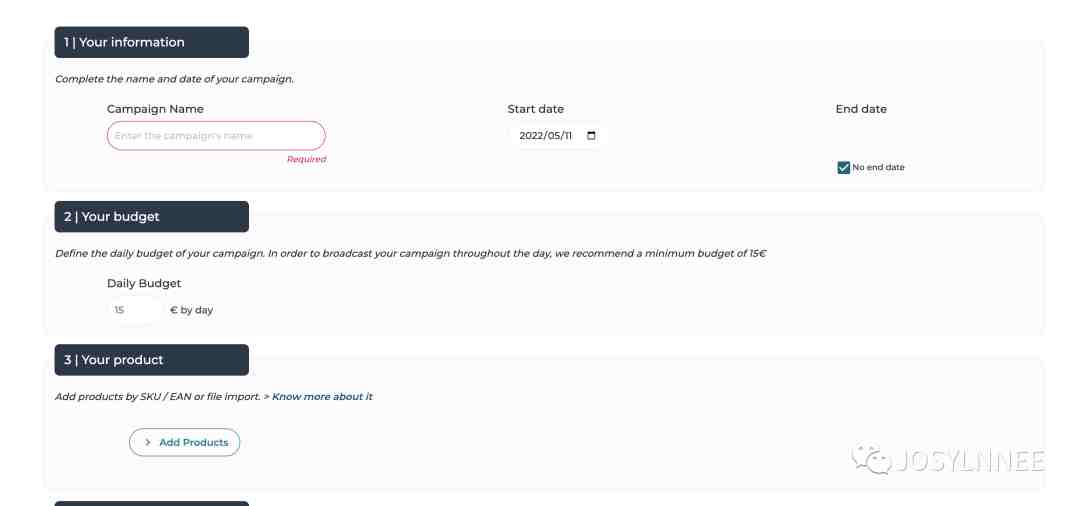Select the '3 | Your product' section header
The height and width of the screenshot is (506, 1080).
coord(152,360)
